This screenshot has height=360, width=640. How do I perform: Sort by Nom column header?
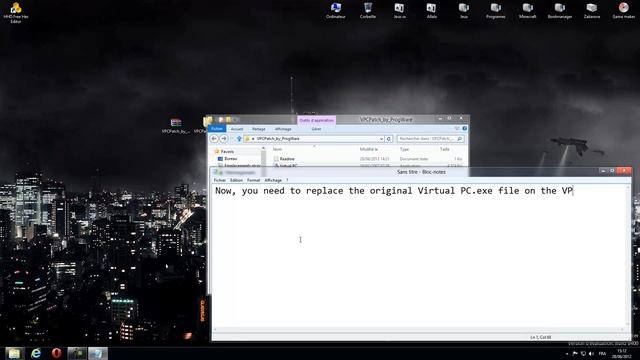(x=278, y=149)
